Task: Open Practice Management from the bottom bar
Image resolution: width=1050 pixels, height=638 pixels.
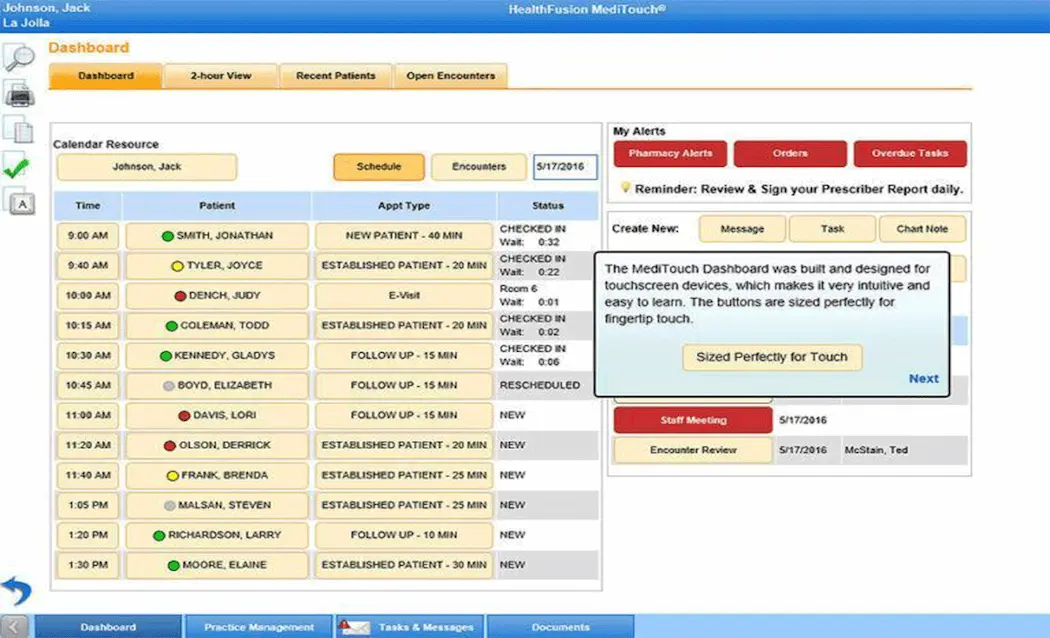Action: [258, 626]
